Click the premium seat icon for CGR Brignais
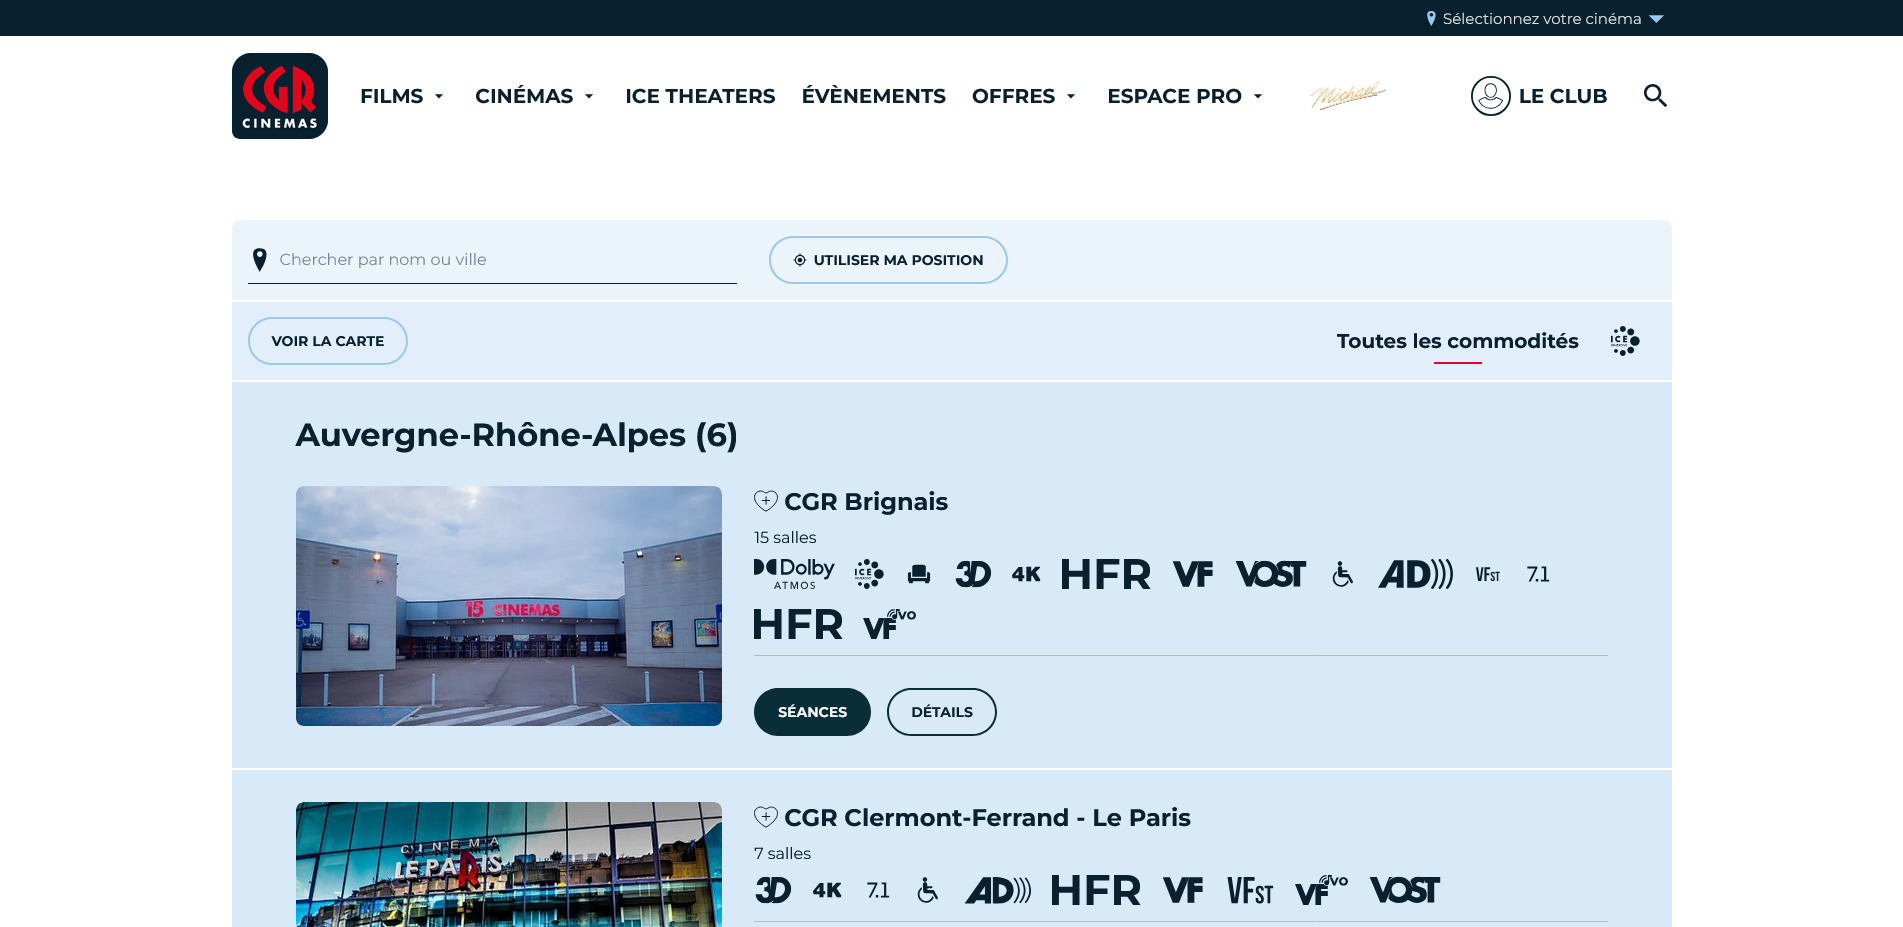This screenshot has width=1903, height=927. click(x=919, y=574)
